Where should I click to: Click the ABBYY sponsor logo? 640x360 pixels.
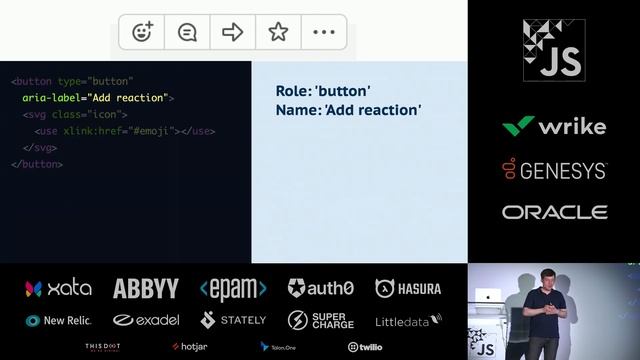[x=146, y=288]
